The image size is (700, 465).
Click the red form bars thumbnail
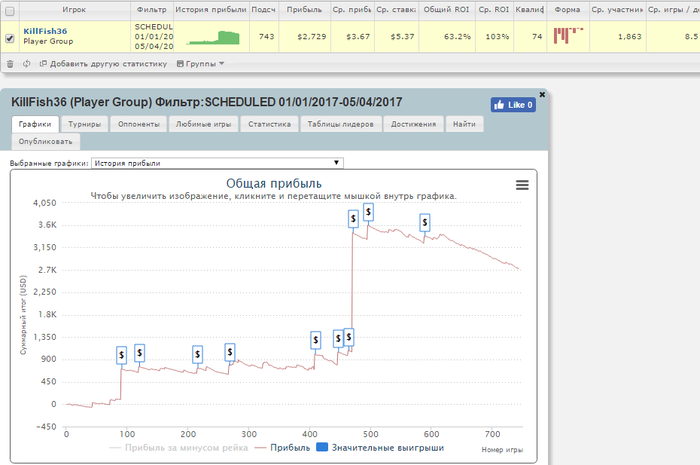coord(568,35)
